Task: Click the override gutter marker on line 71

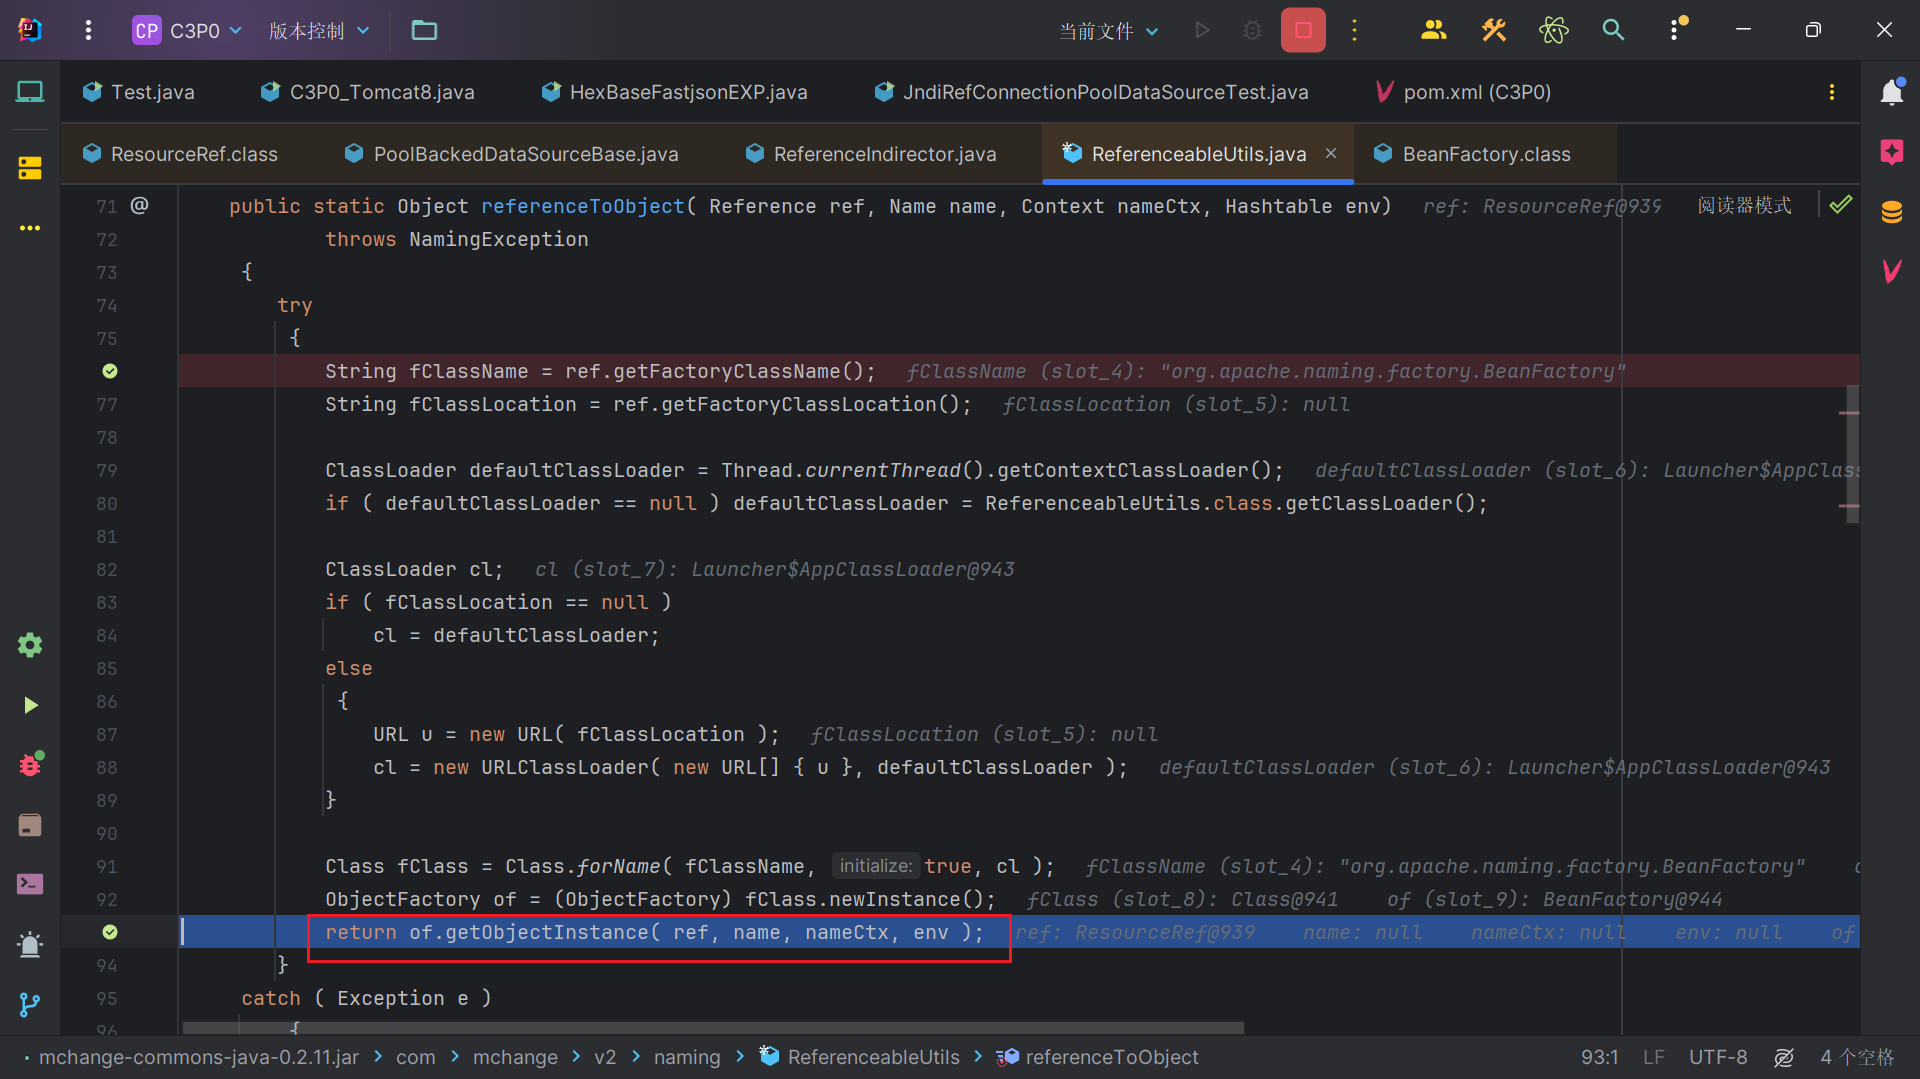Action: pyautogui.click(x=140, y=205)
